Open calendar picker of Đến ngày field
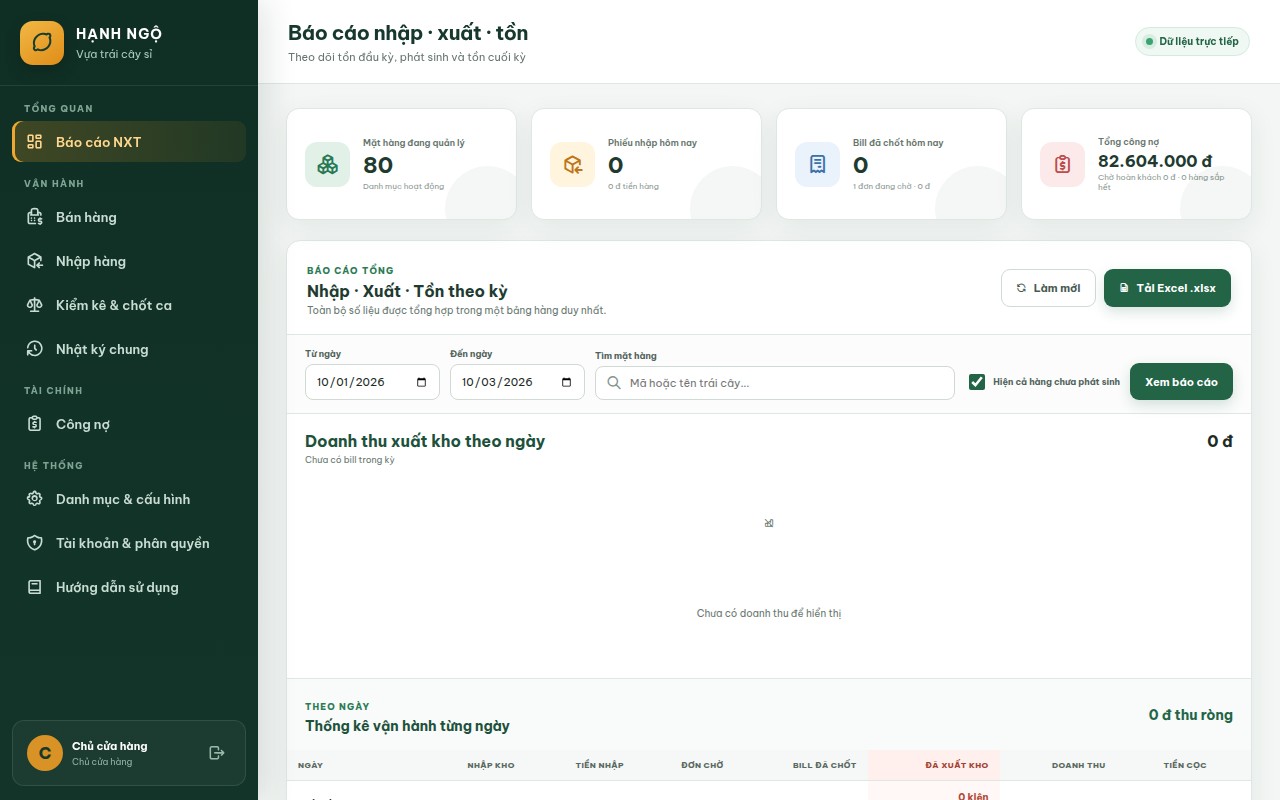This screenshot has height=800, width=1280. tap(566, 382)
